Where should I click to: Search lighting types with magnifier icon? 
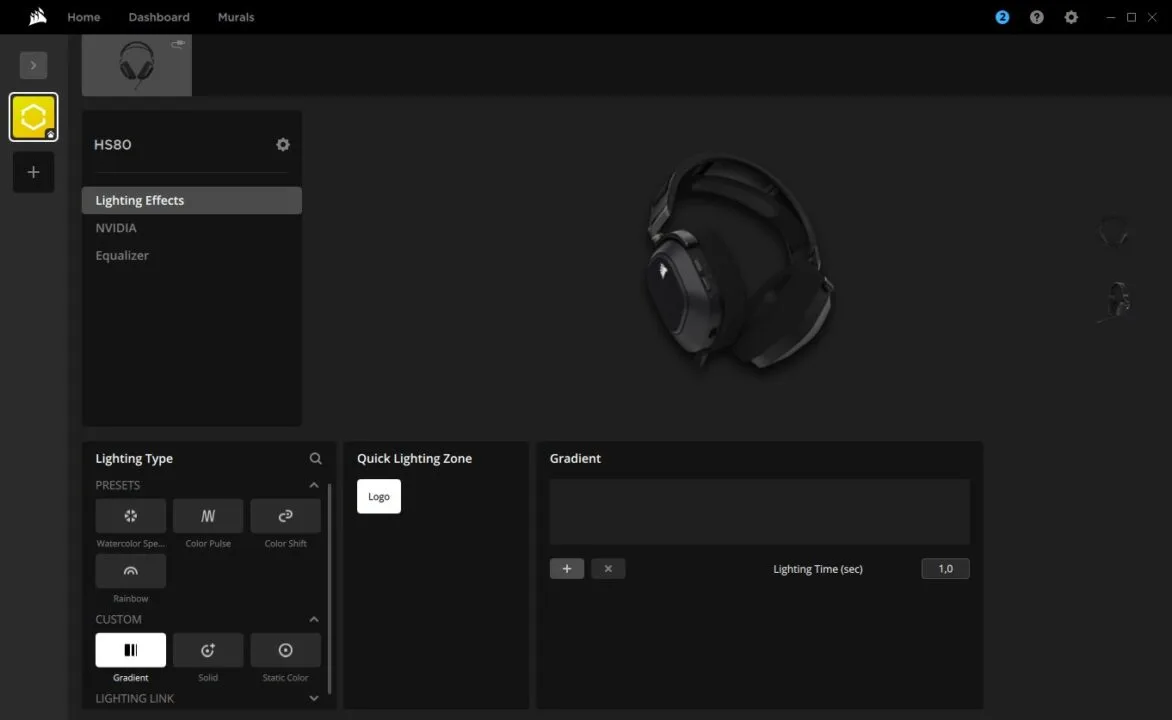(316, 459)
